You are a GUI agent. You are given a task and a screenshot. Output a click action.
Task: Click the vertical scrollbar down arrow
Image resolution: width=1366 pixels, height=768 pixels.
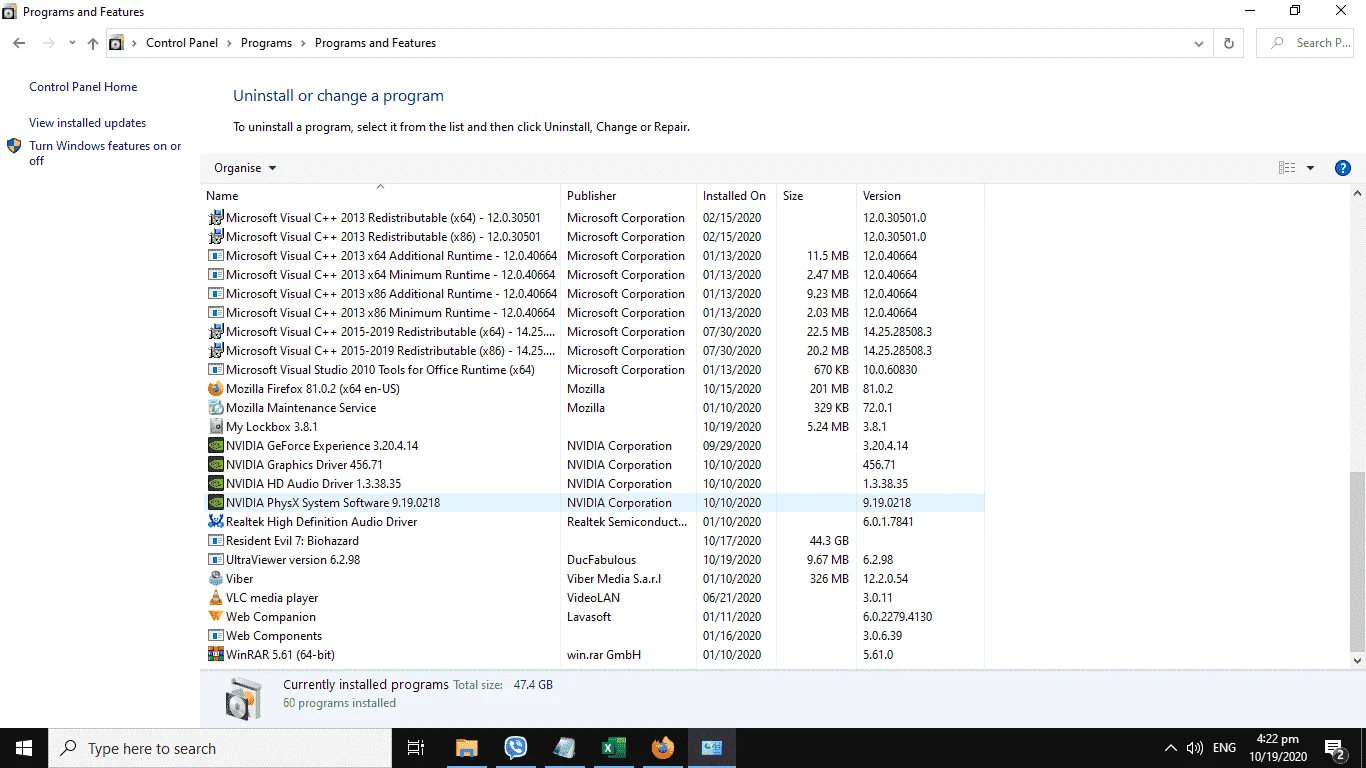[1357, 661]
